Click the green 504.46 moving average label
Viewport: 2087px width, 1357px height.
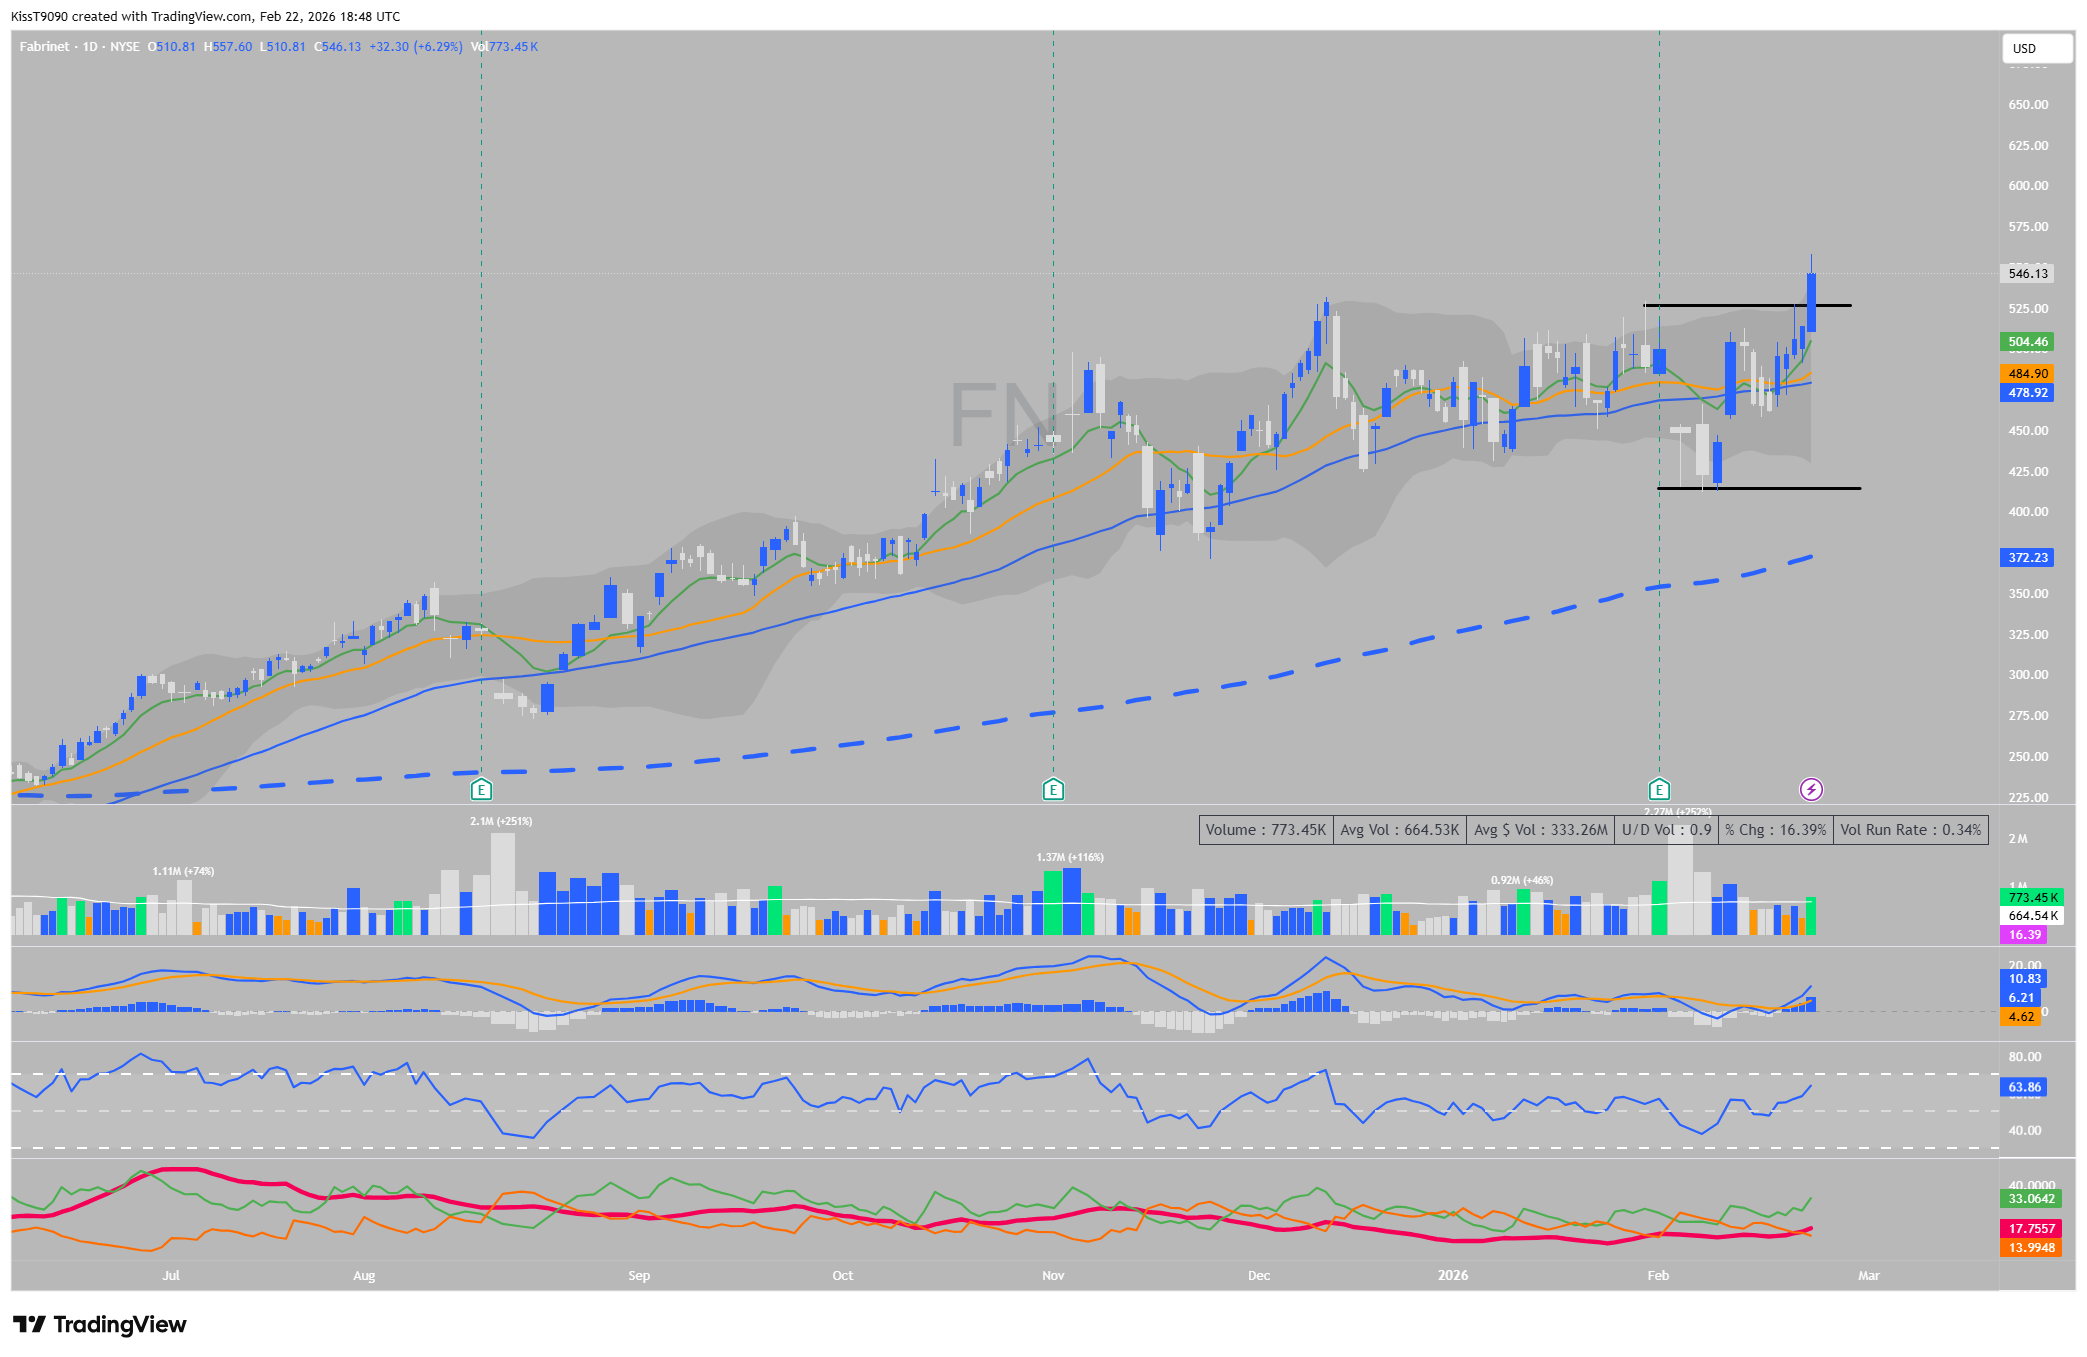[x=2028, y=342]
